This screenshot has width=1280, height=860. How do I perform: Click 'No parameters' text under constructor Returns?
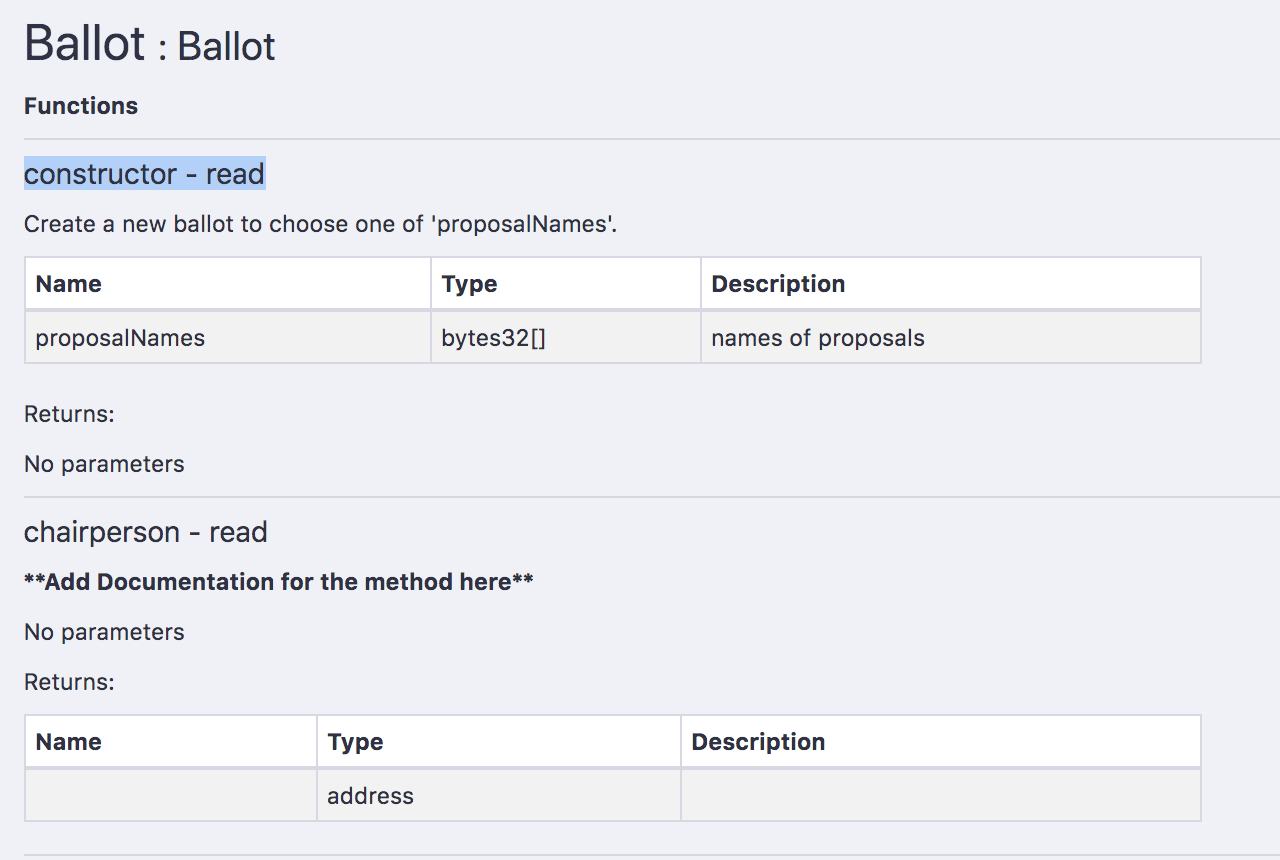[104, 464]
